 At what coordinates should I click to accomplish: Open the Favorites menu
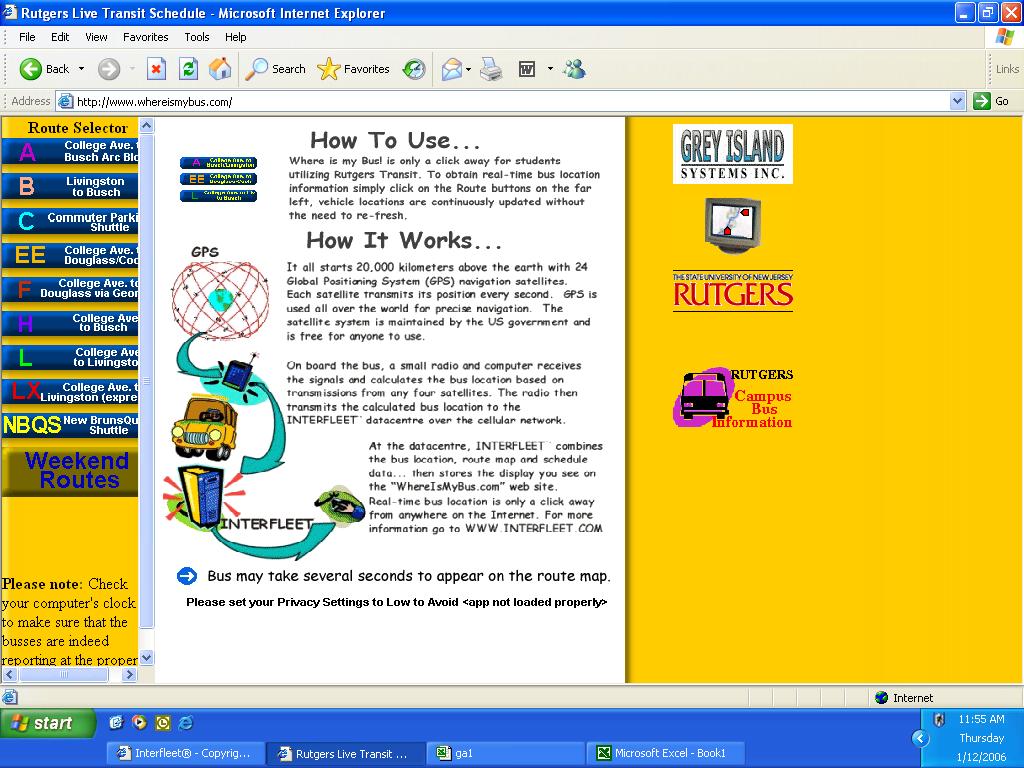(146, 37)
